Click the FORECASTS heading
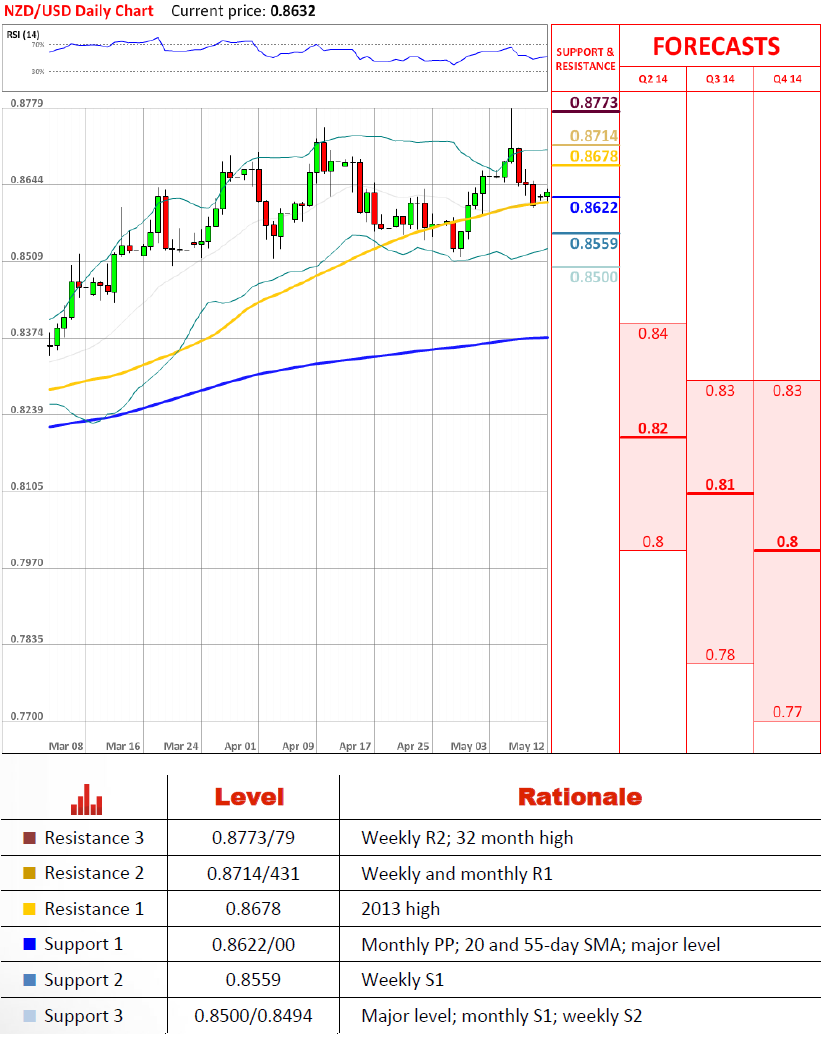822x1037 pixels. click(716, 46)
